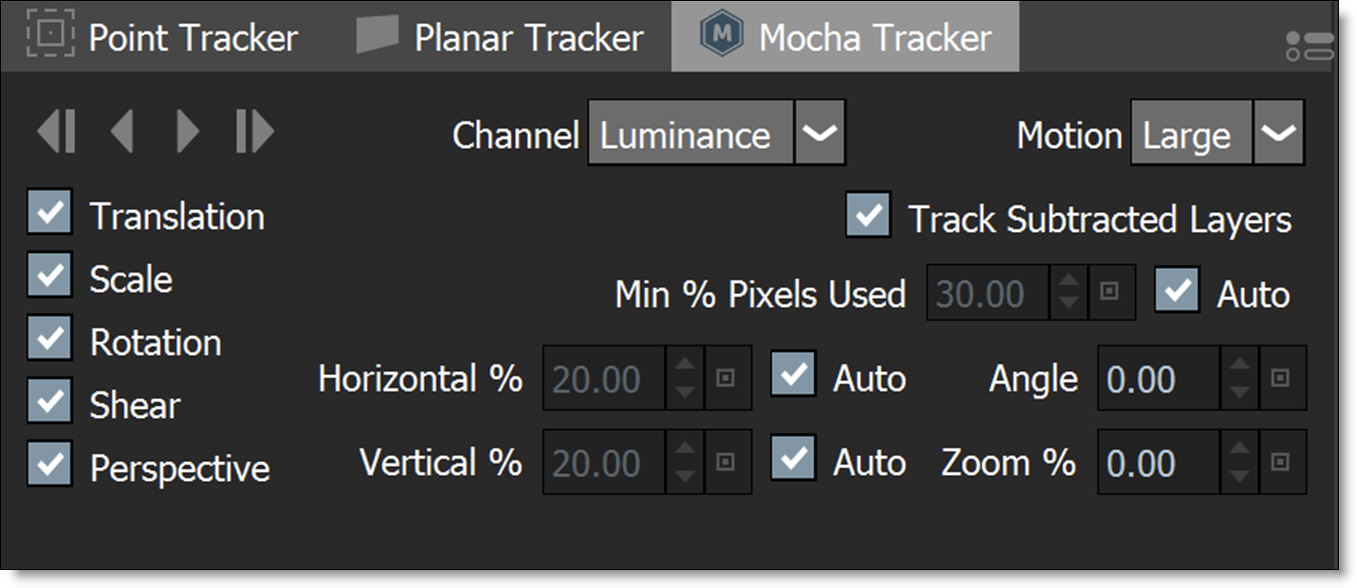
Task: Track forward to end button
Action: click(x=254, y=132)
